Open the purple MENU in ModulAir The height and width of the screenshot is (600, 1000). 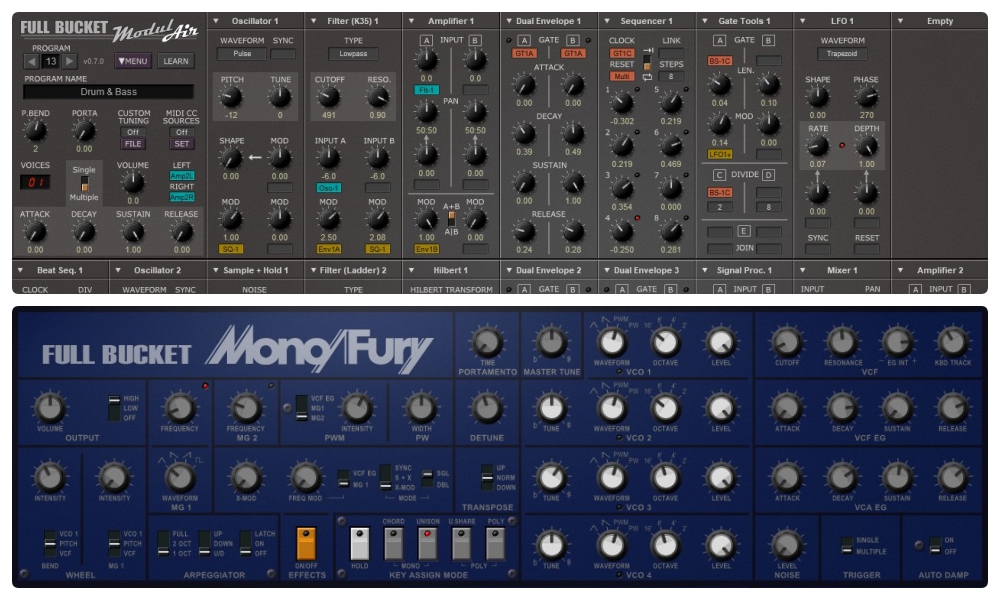133,61
